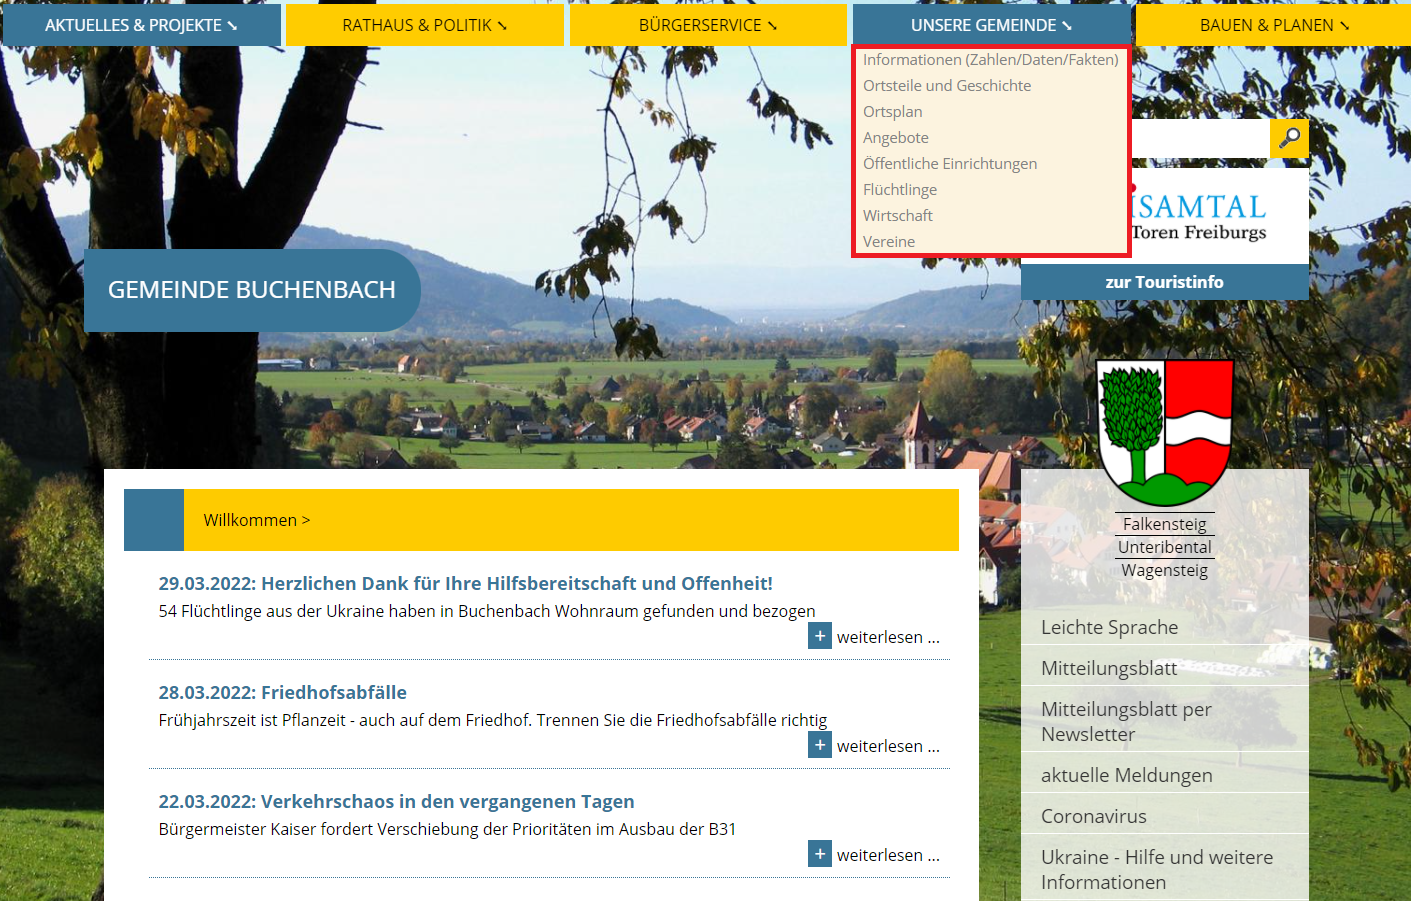Image resolution: width=1411 pixels, height=901 pixels.
Task: Open Informationen (Zahlen/Daten/Fakten) menu entry
Action: pyautogui.click(x=990, y=60)
